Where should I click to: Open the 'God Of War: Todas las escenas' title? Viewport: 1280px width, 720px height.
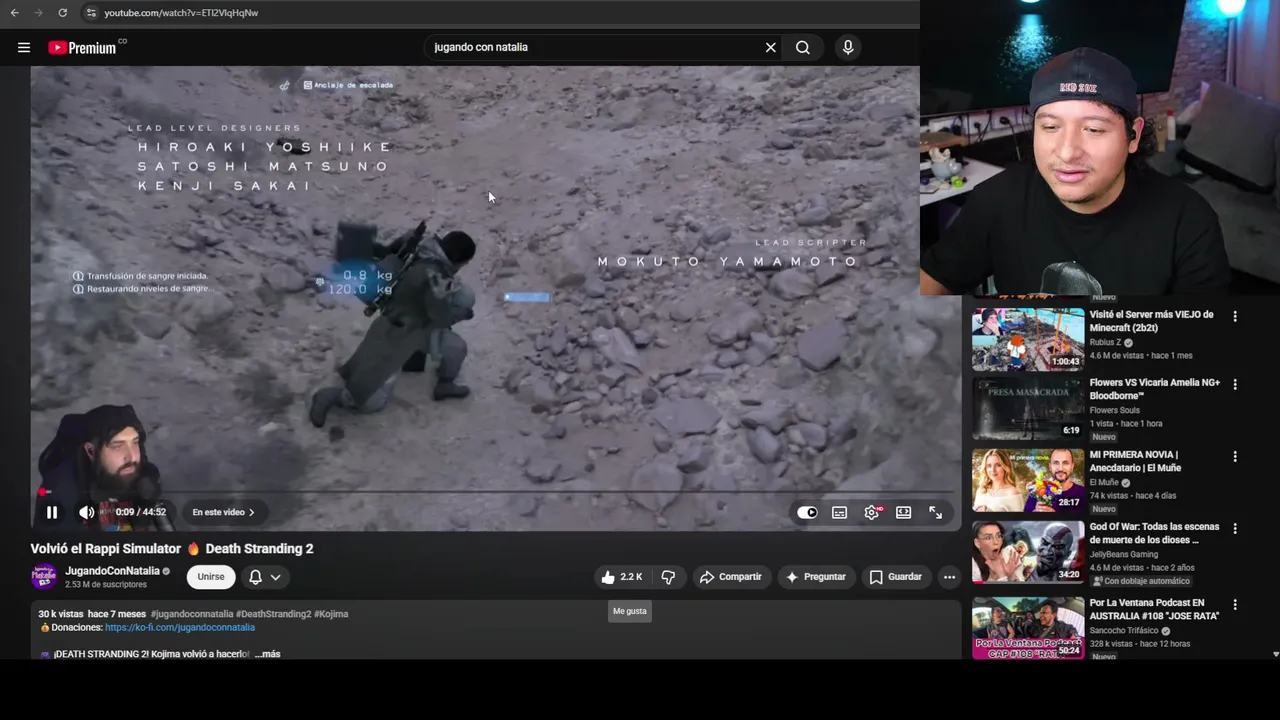(x=1155, y=533)
